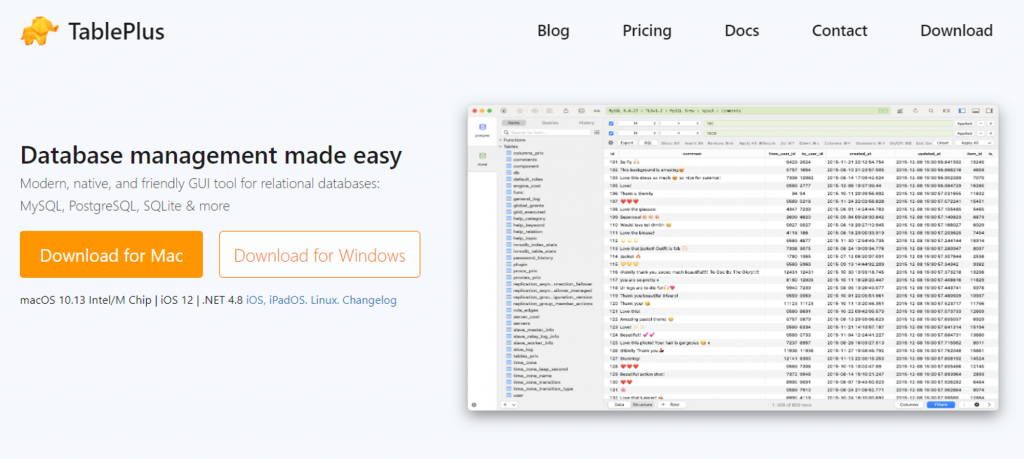Select the default_roles table
1024x459 pixels.
pyautogui.click(x=524, y=178)
